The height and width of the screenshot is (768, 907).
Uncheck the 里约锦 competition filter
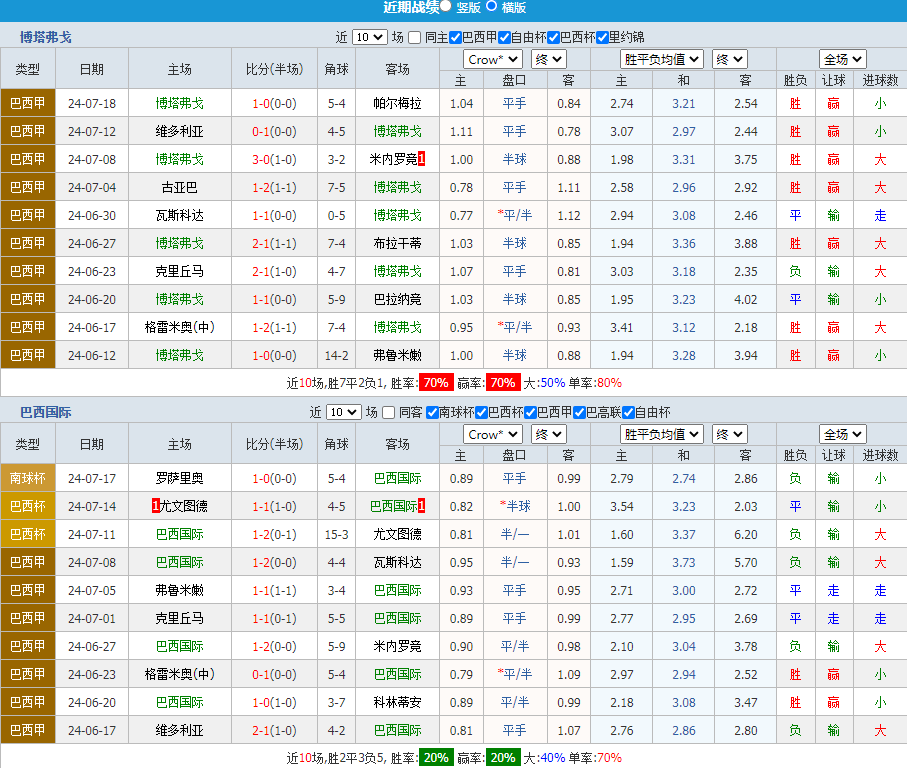(602, 37)
